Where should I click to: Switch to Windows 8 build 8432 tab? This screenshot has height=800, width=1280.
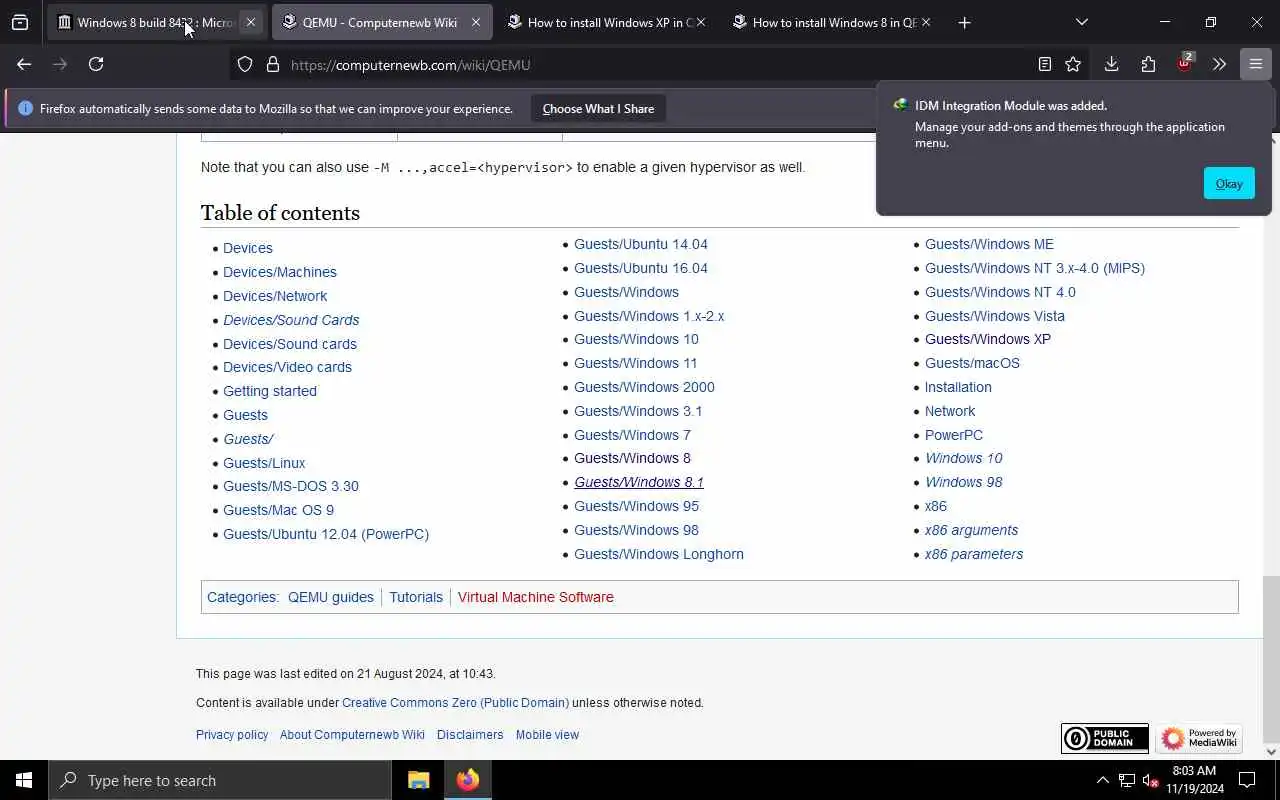click(x=156, y=22)
